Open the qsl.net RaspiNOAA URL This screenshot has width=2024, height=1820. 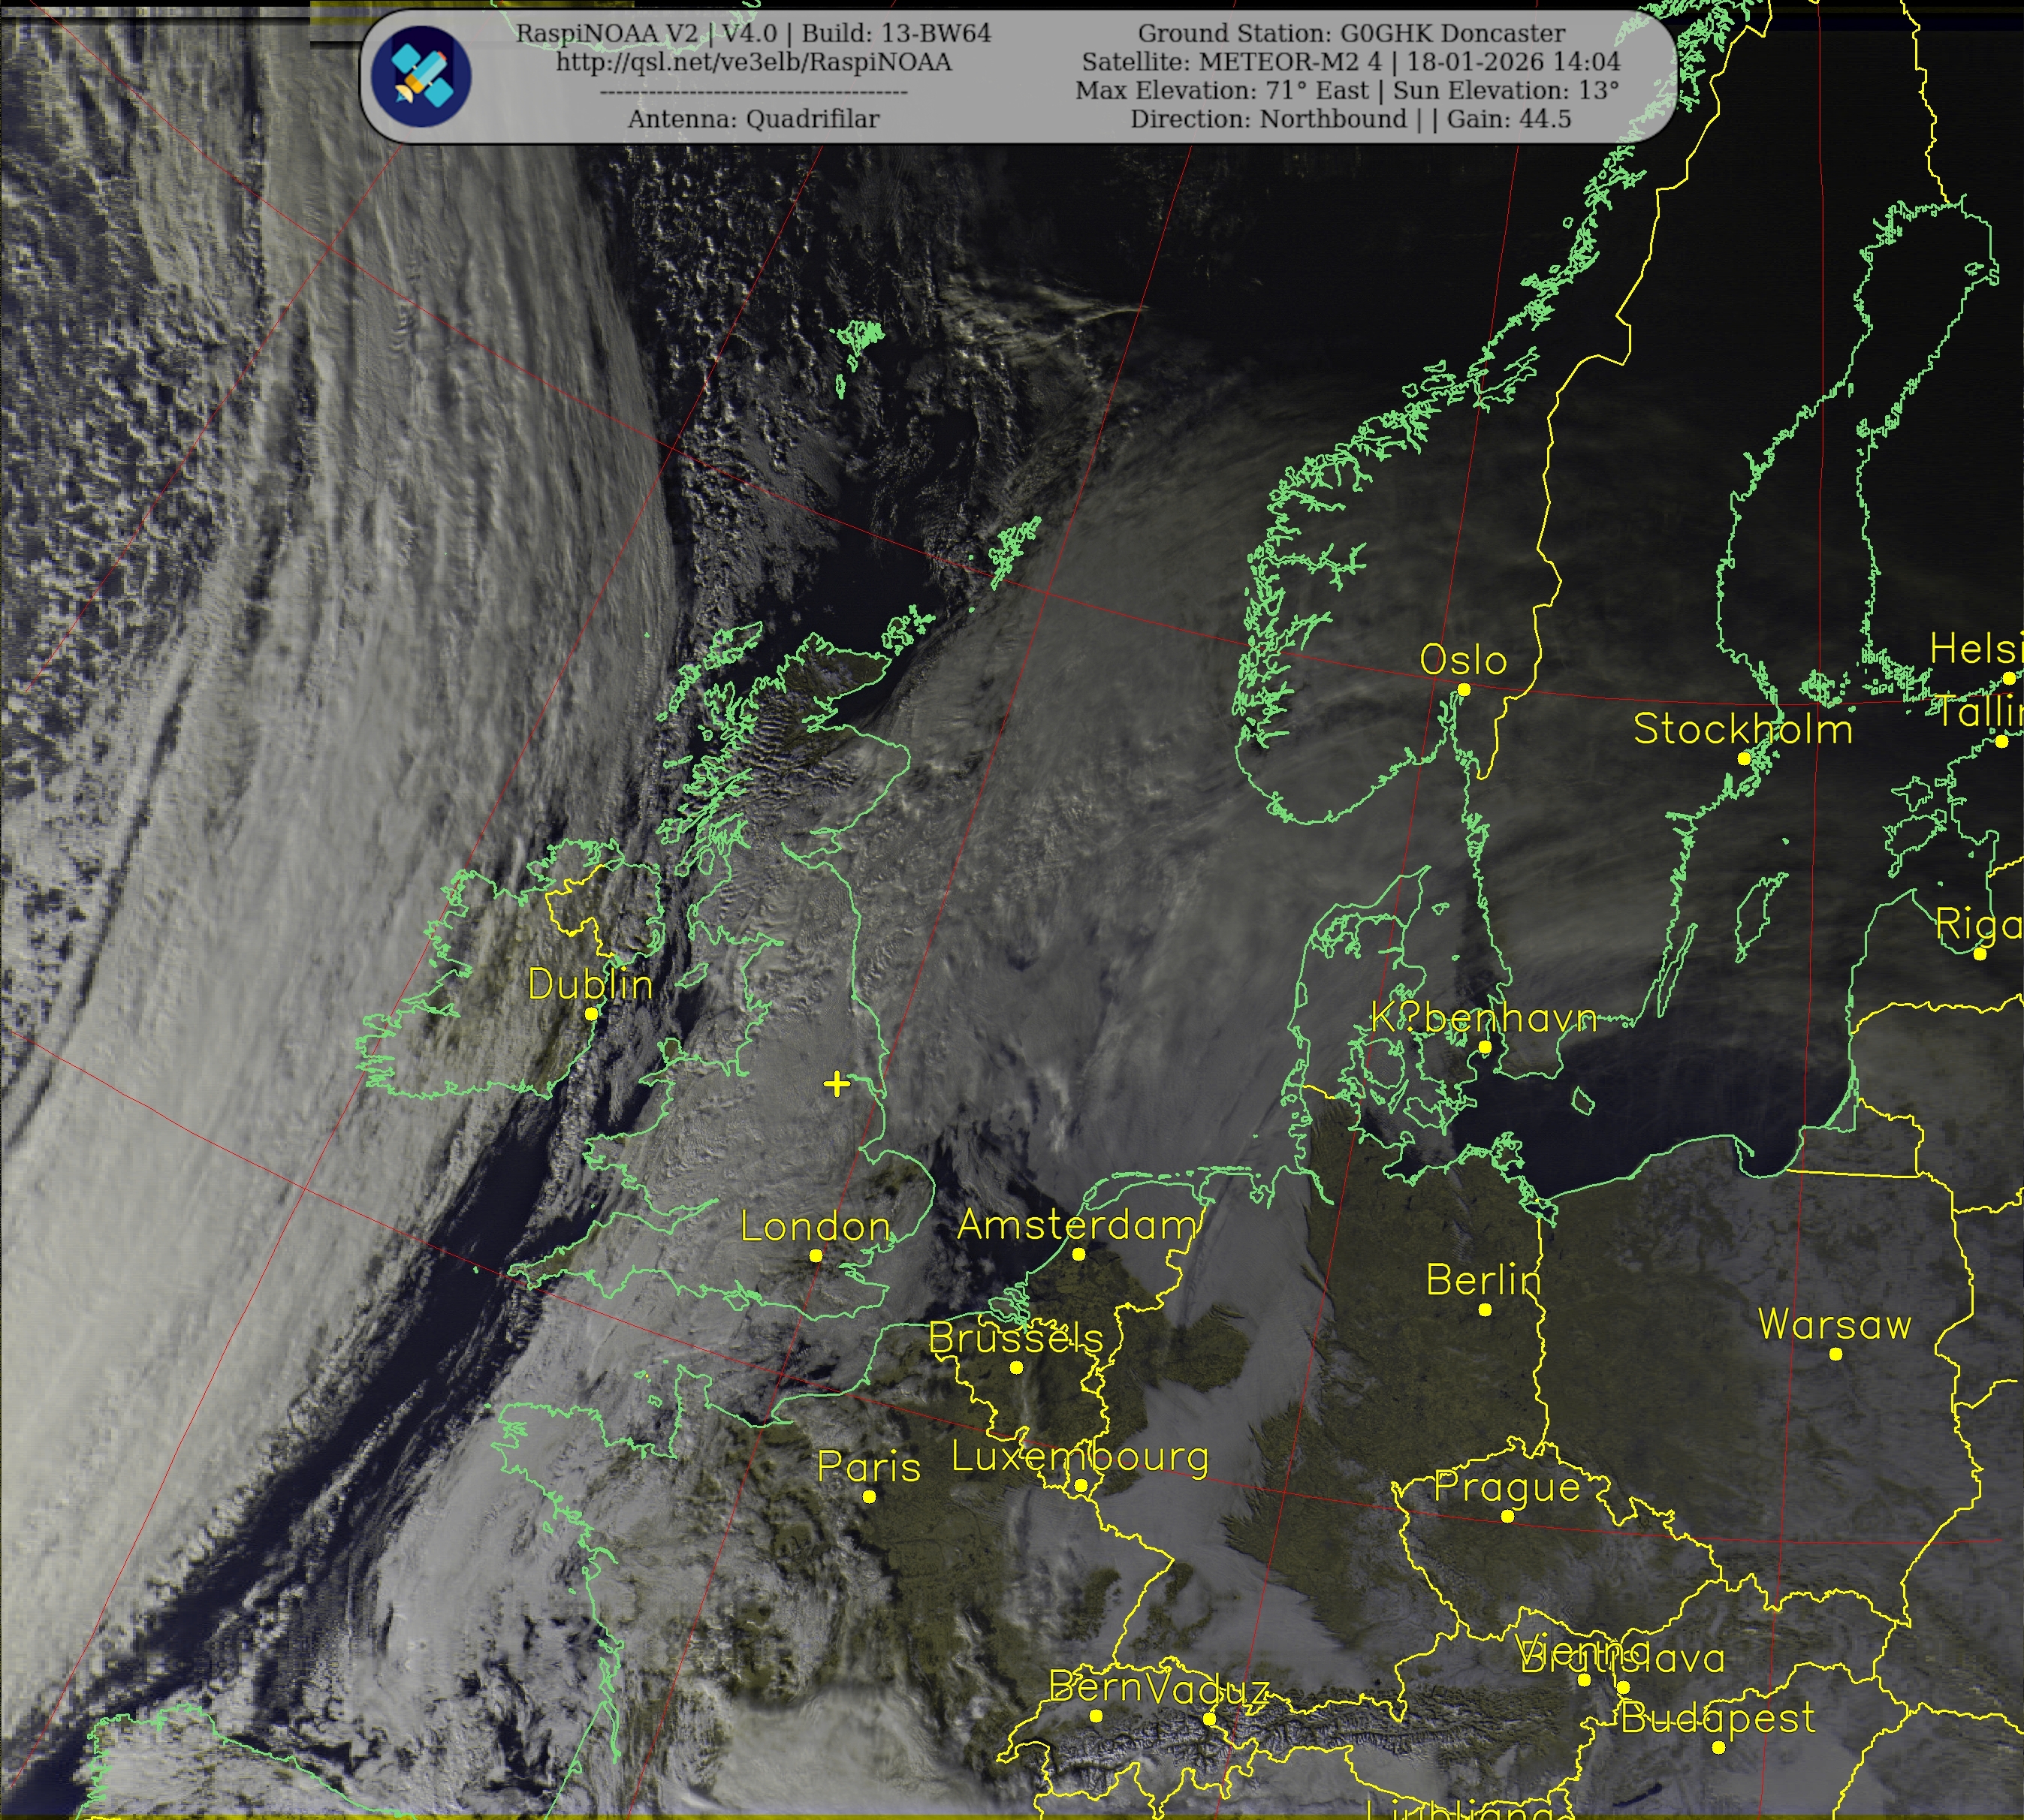click(x=754, y=62)
